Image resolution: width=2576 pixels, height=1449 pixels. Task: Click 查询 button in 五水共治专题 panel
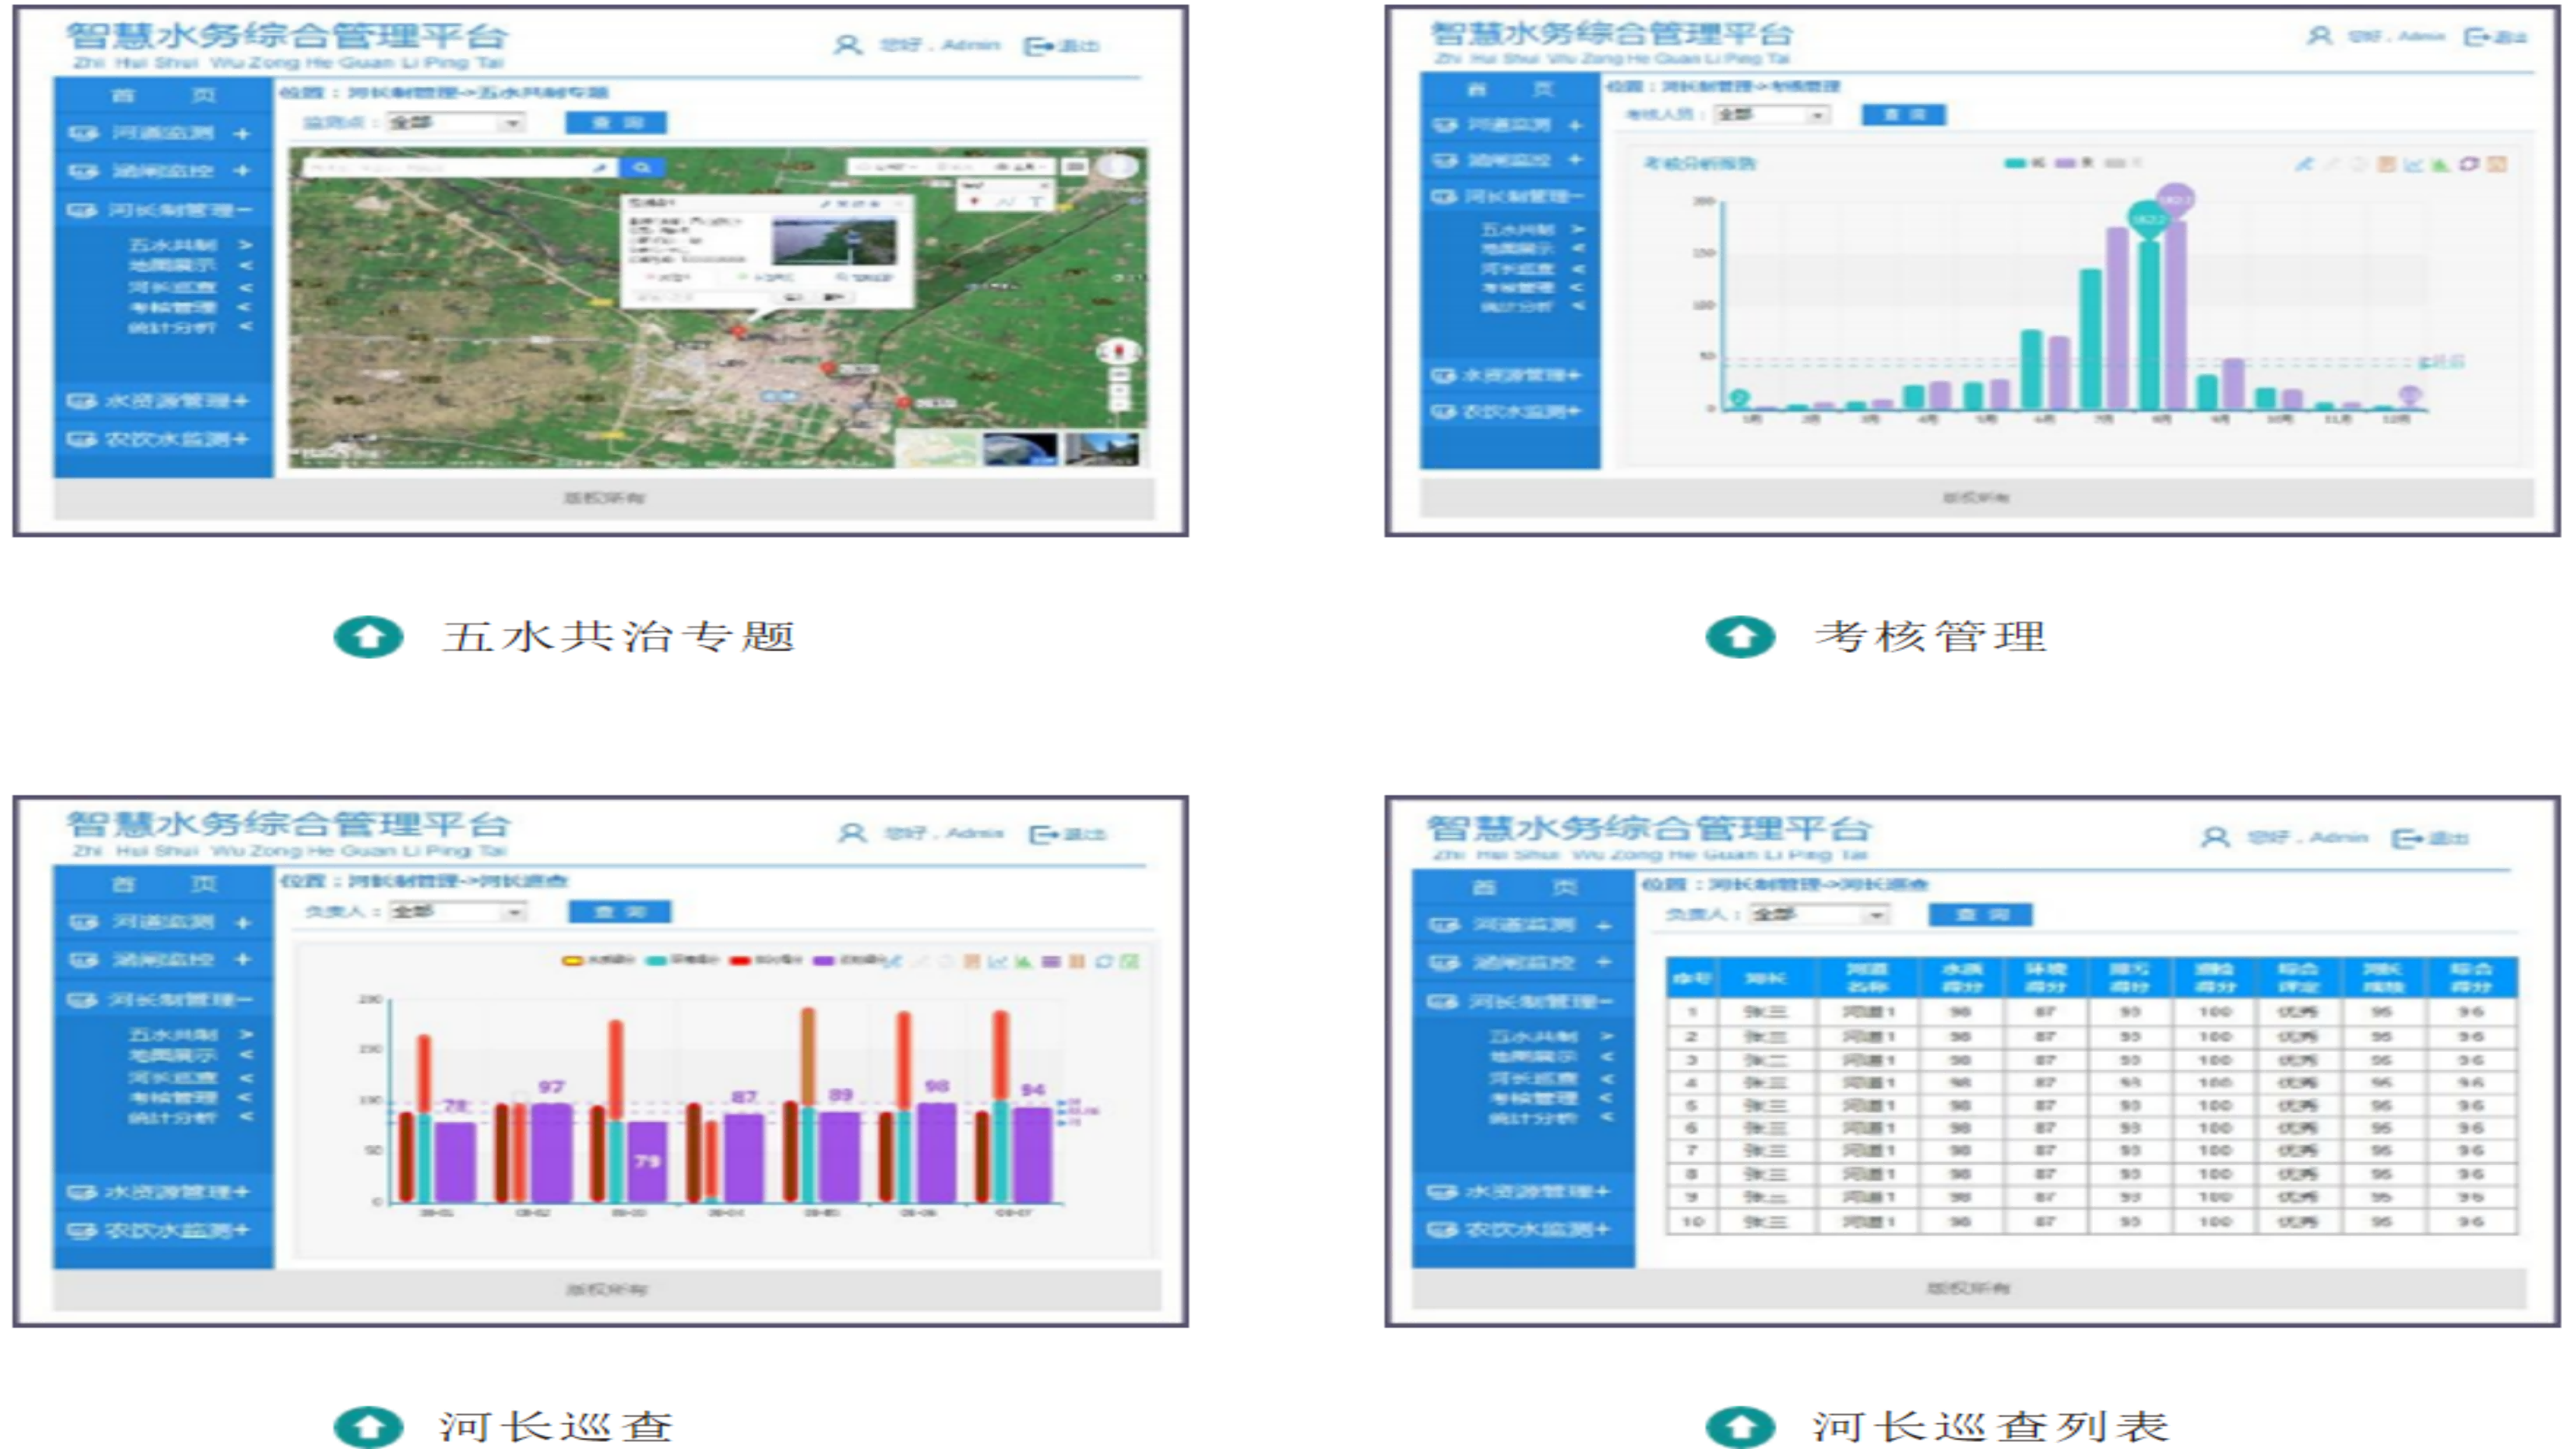point(616,122)
